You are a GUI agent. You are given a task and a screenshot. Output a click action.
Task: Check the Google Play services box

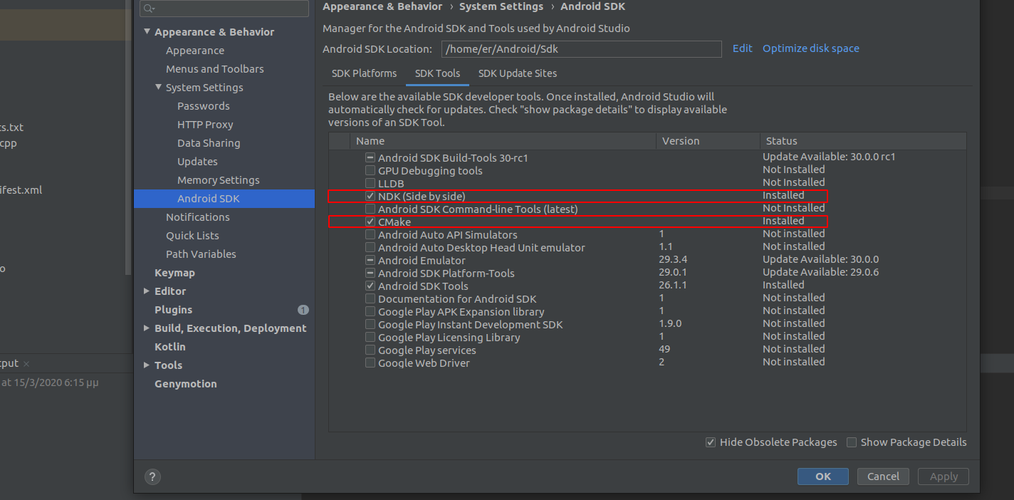click(370, 350)
